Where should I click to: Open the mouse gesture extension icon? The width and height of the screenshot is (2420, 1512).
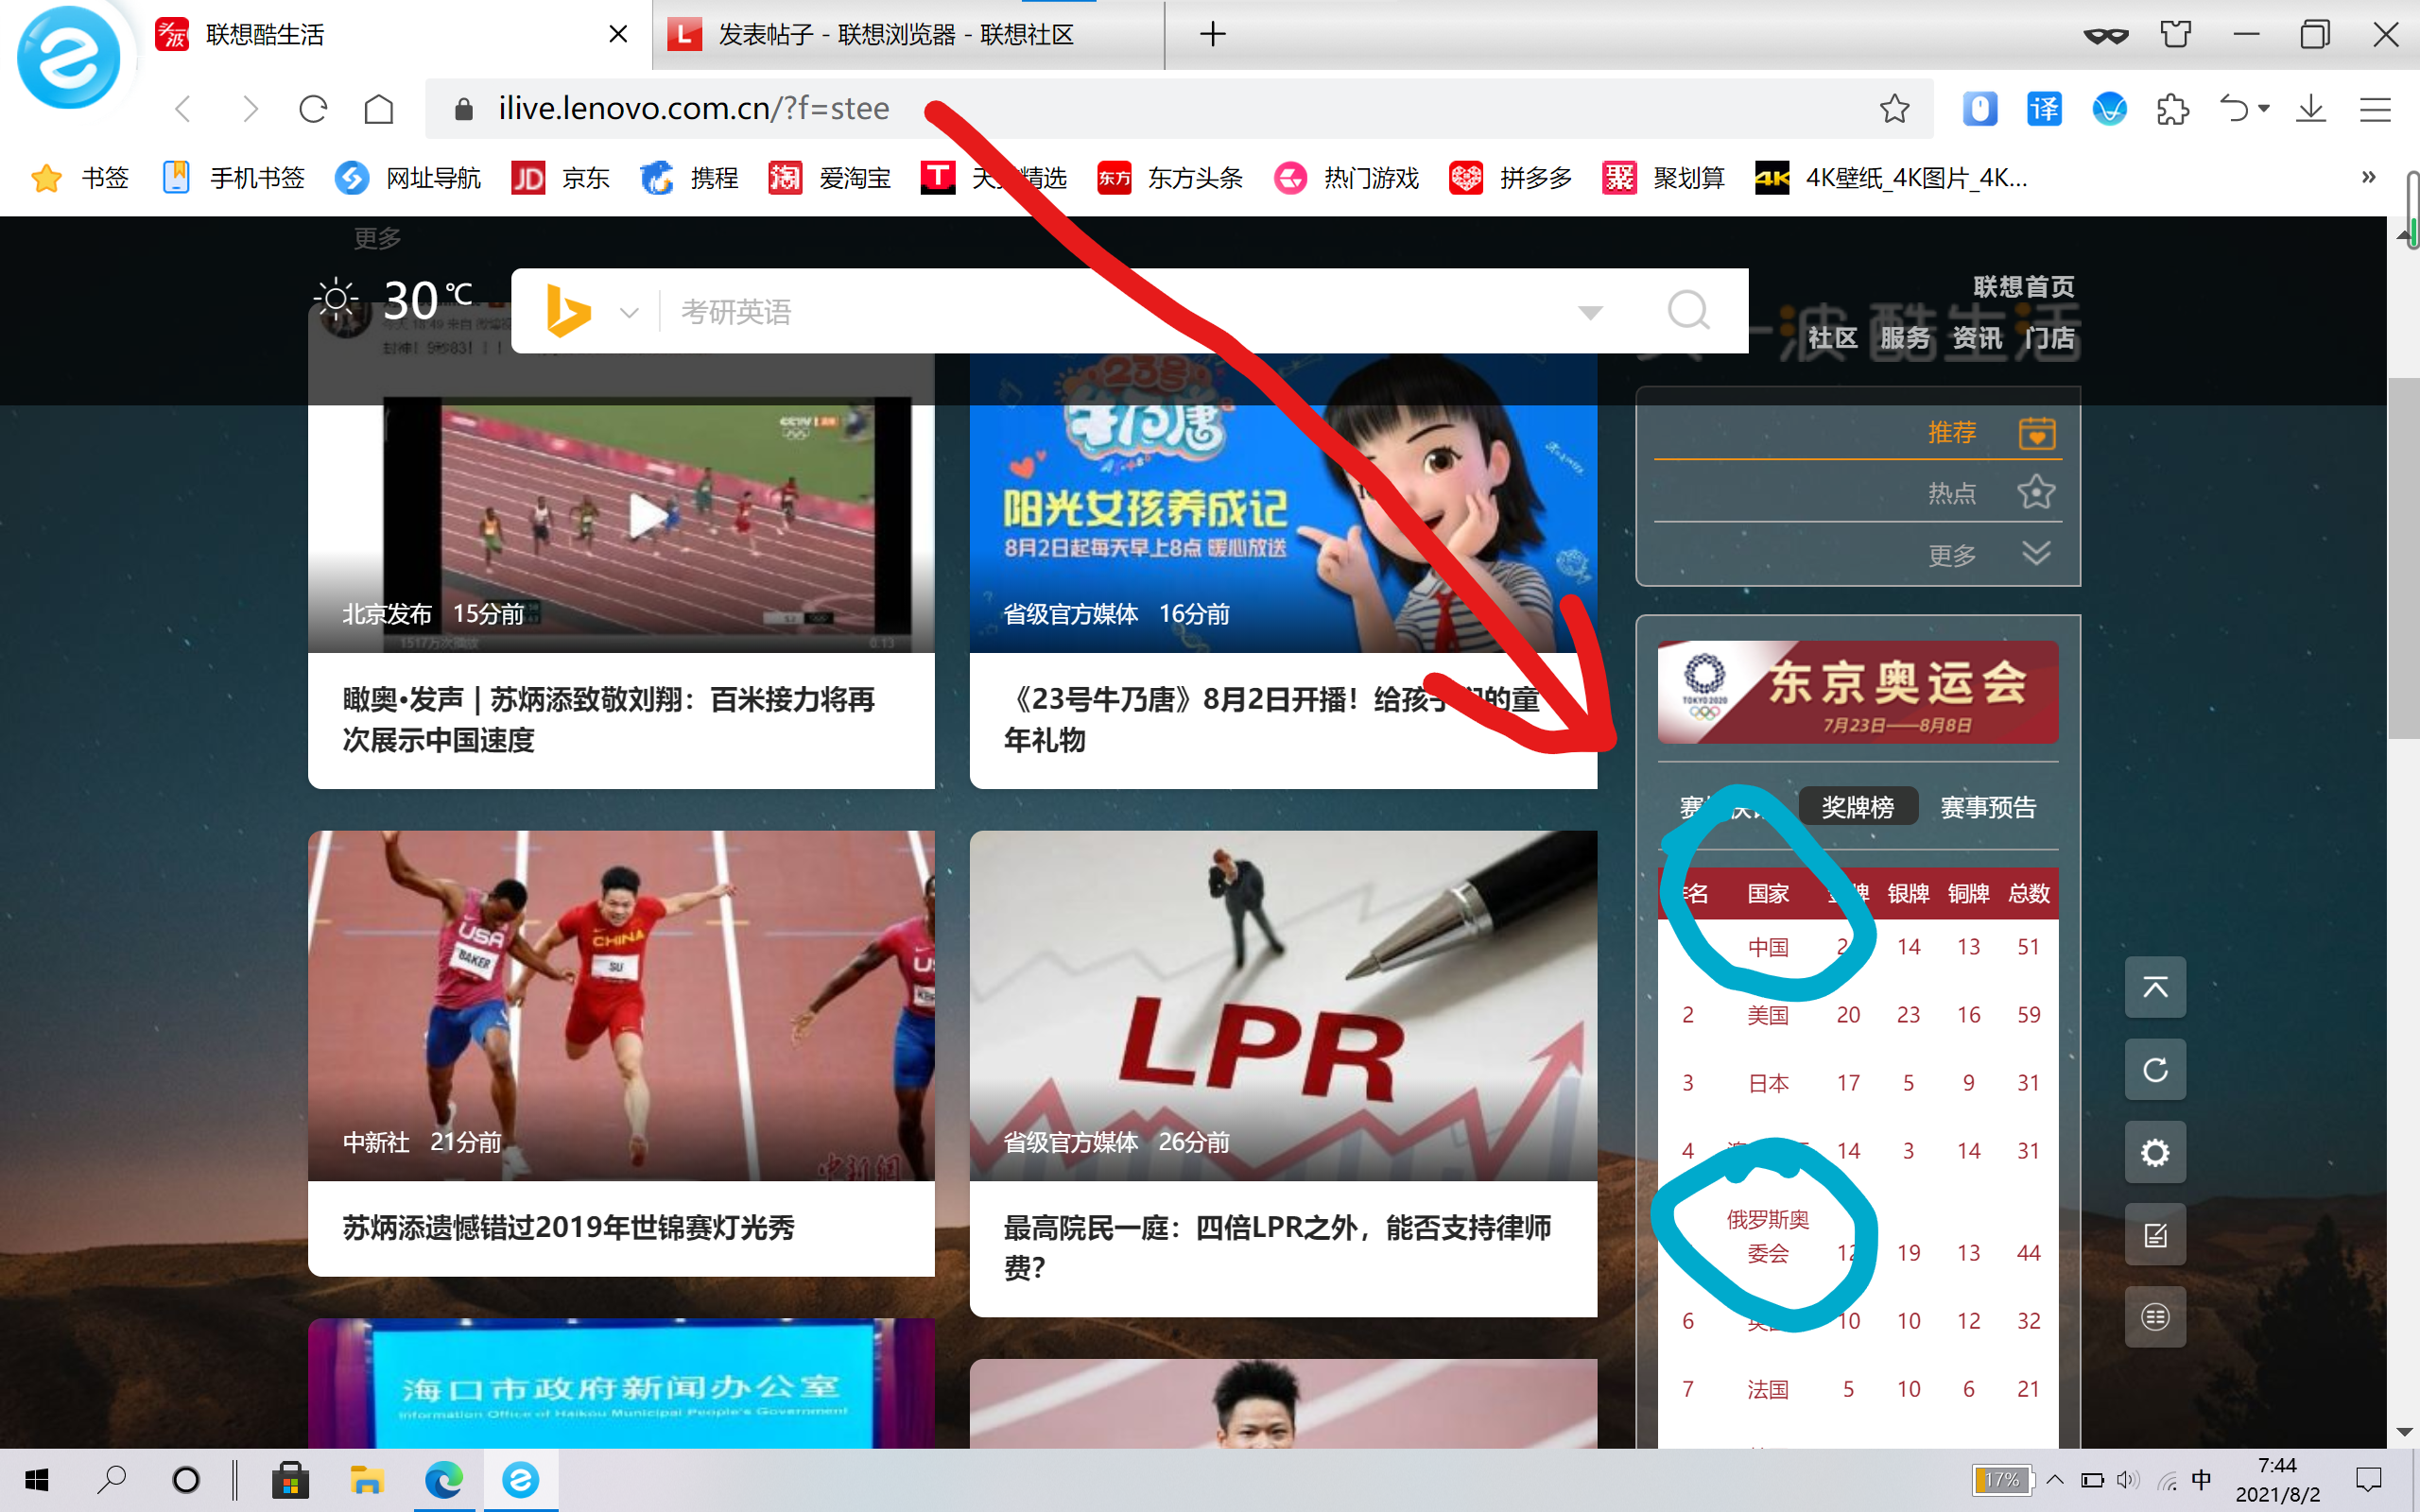tap(1980, 108)
